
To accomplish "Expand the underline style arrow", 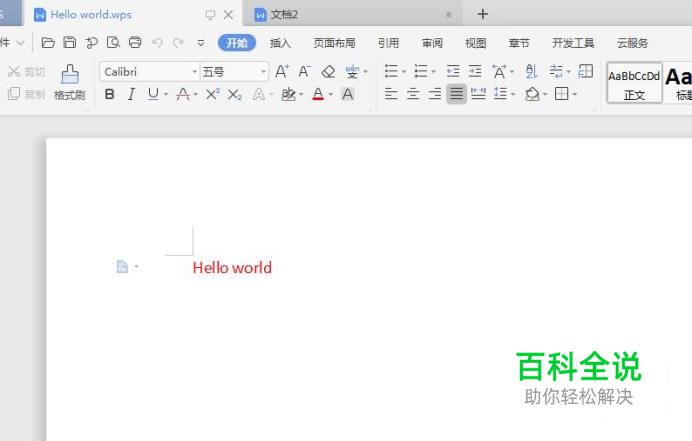I will (166, 94).
